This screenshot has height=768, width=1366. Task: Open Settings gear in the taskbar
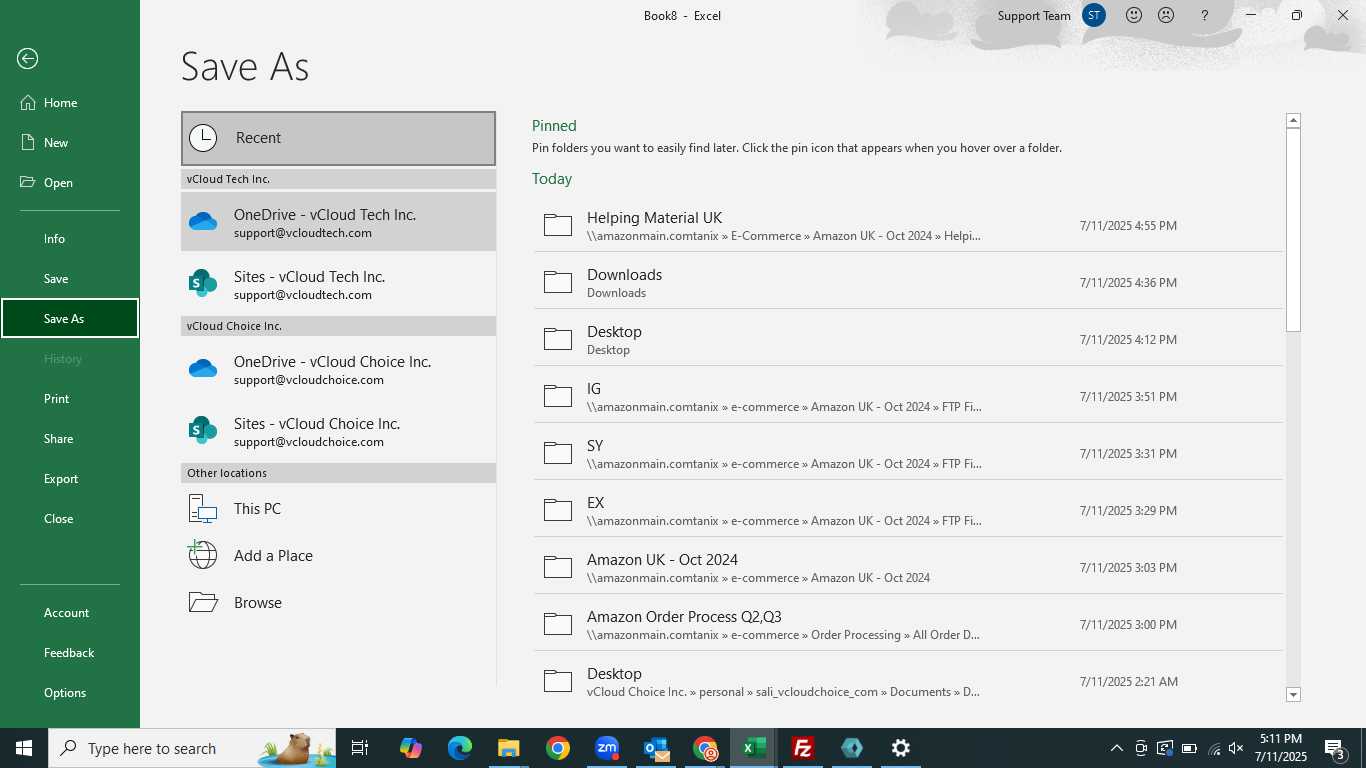coord(901,748)
